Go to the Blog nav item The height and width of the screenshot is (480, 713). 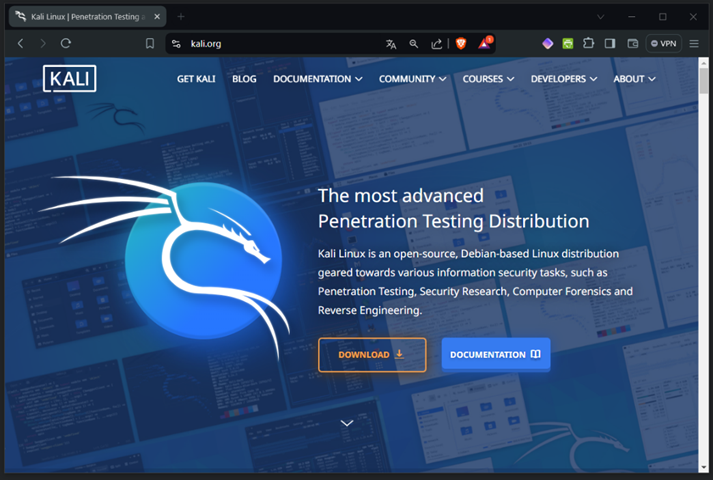[x=244, y=79]
